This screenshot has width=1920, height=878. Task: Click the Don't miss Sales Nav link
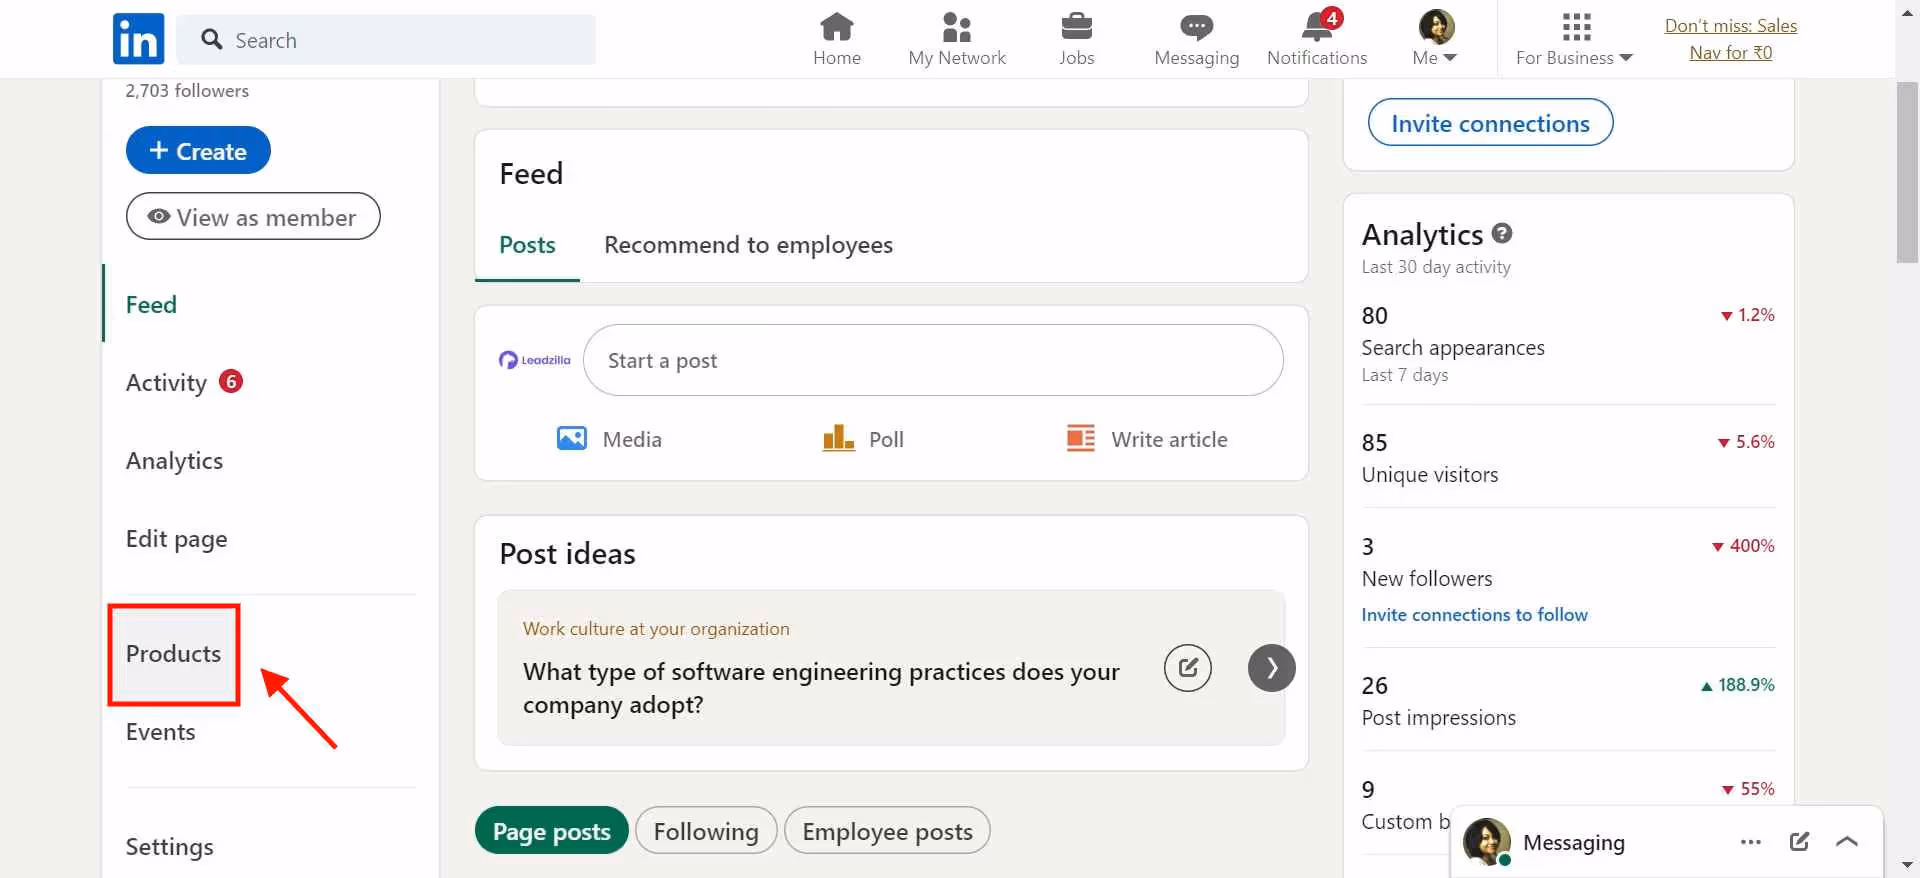[x=1730, y=39]
